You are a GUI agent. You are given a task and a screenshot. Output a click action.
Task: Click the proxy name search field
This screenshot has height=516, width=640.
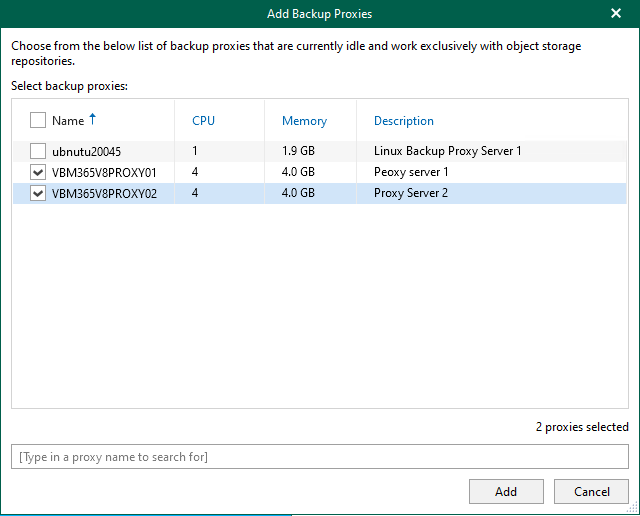pyautogui.click(x=320, y=457)
